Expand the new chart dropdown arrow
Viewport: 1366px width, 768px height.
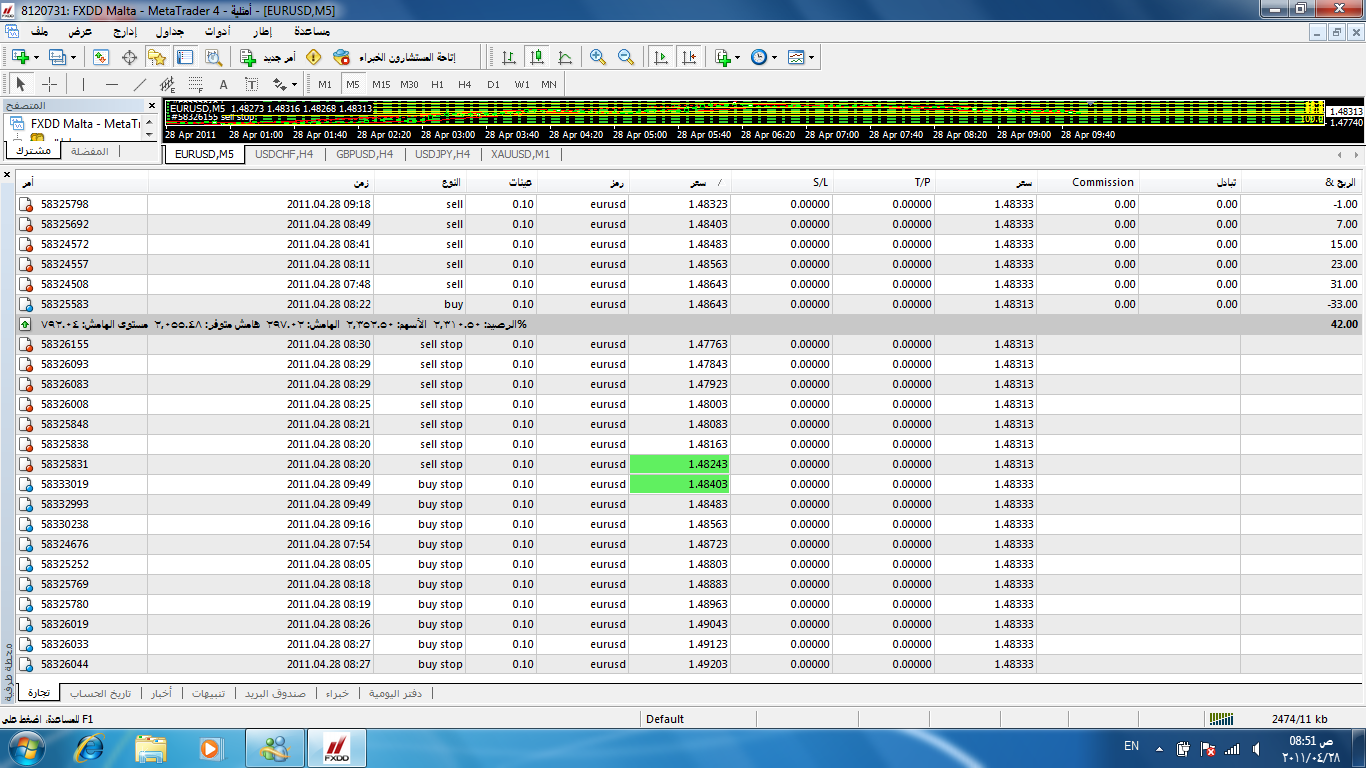[36, 57]
